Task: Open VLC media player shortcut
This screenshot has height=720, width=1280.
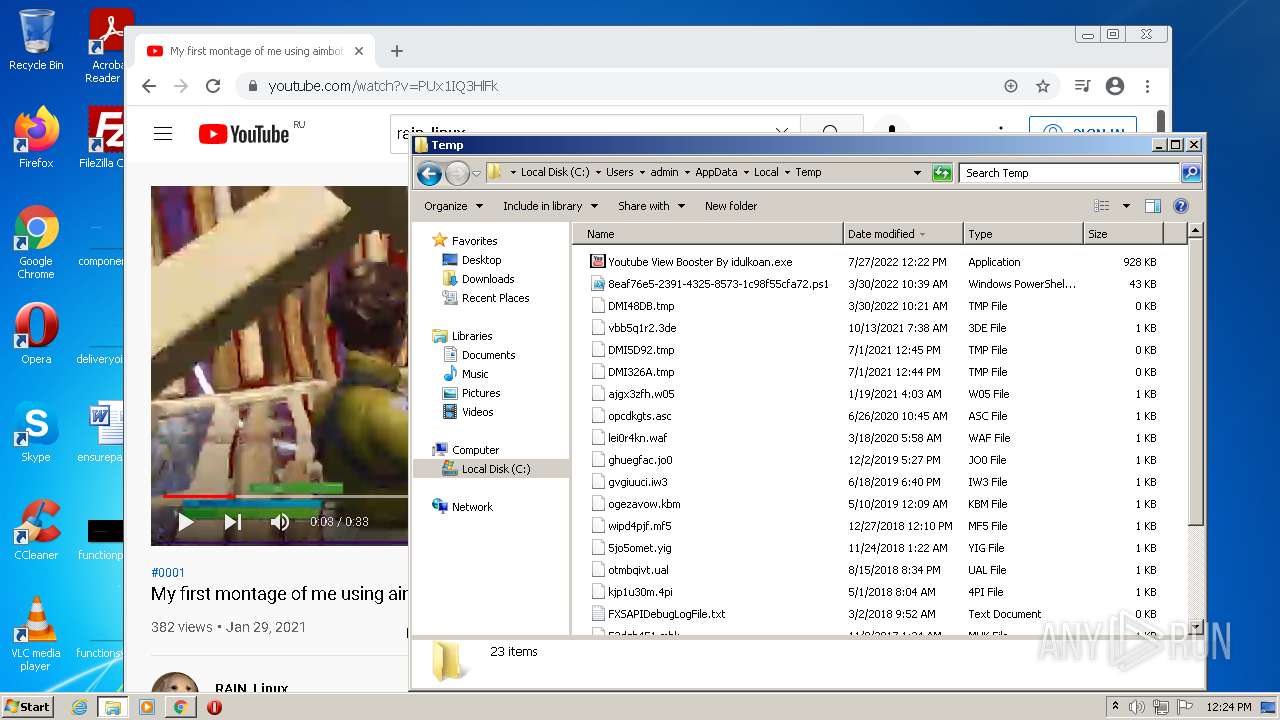Action: (36, 634)
